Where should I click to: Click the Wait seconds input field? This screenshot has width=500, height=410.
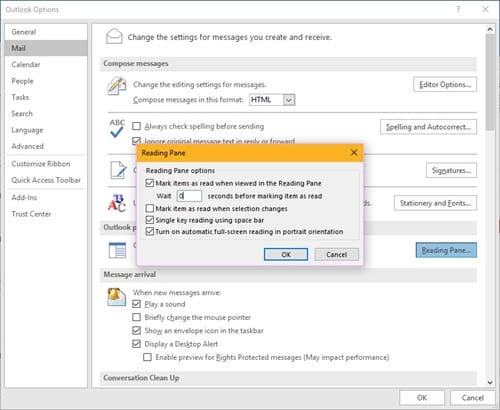coord(189,196)
